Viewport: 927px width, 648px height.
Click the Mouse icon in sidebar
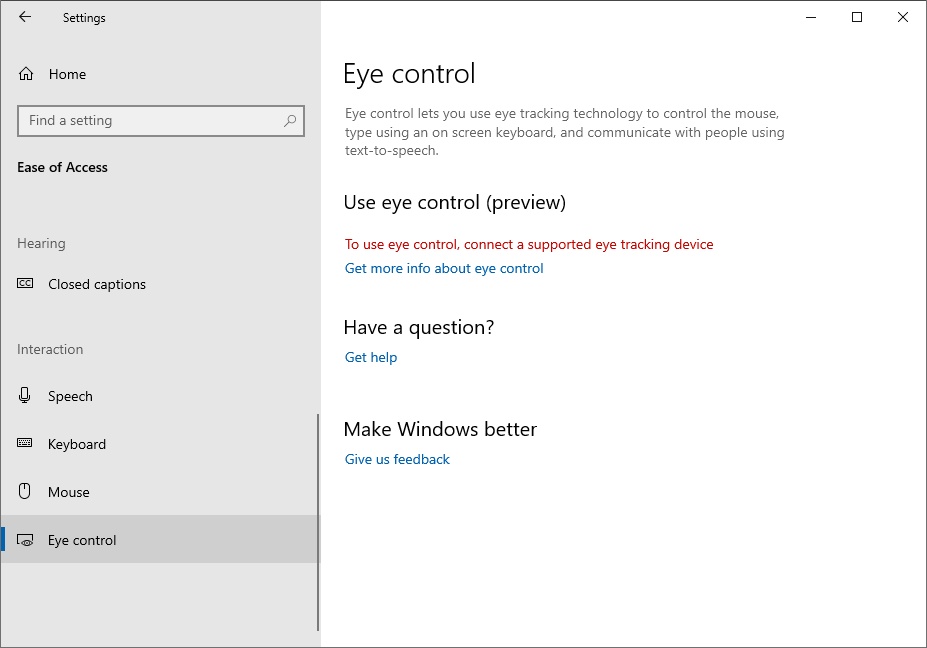click(24, 491)
